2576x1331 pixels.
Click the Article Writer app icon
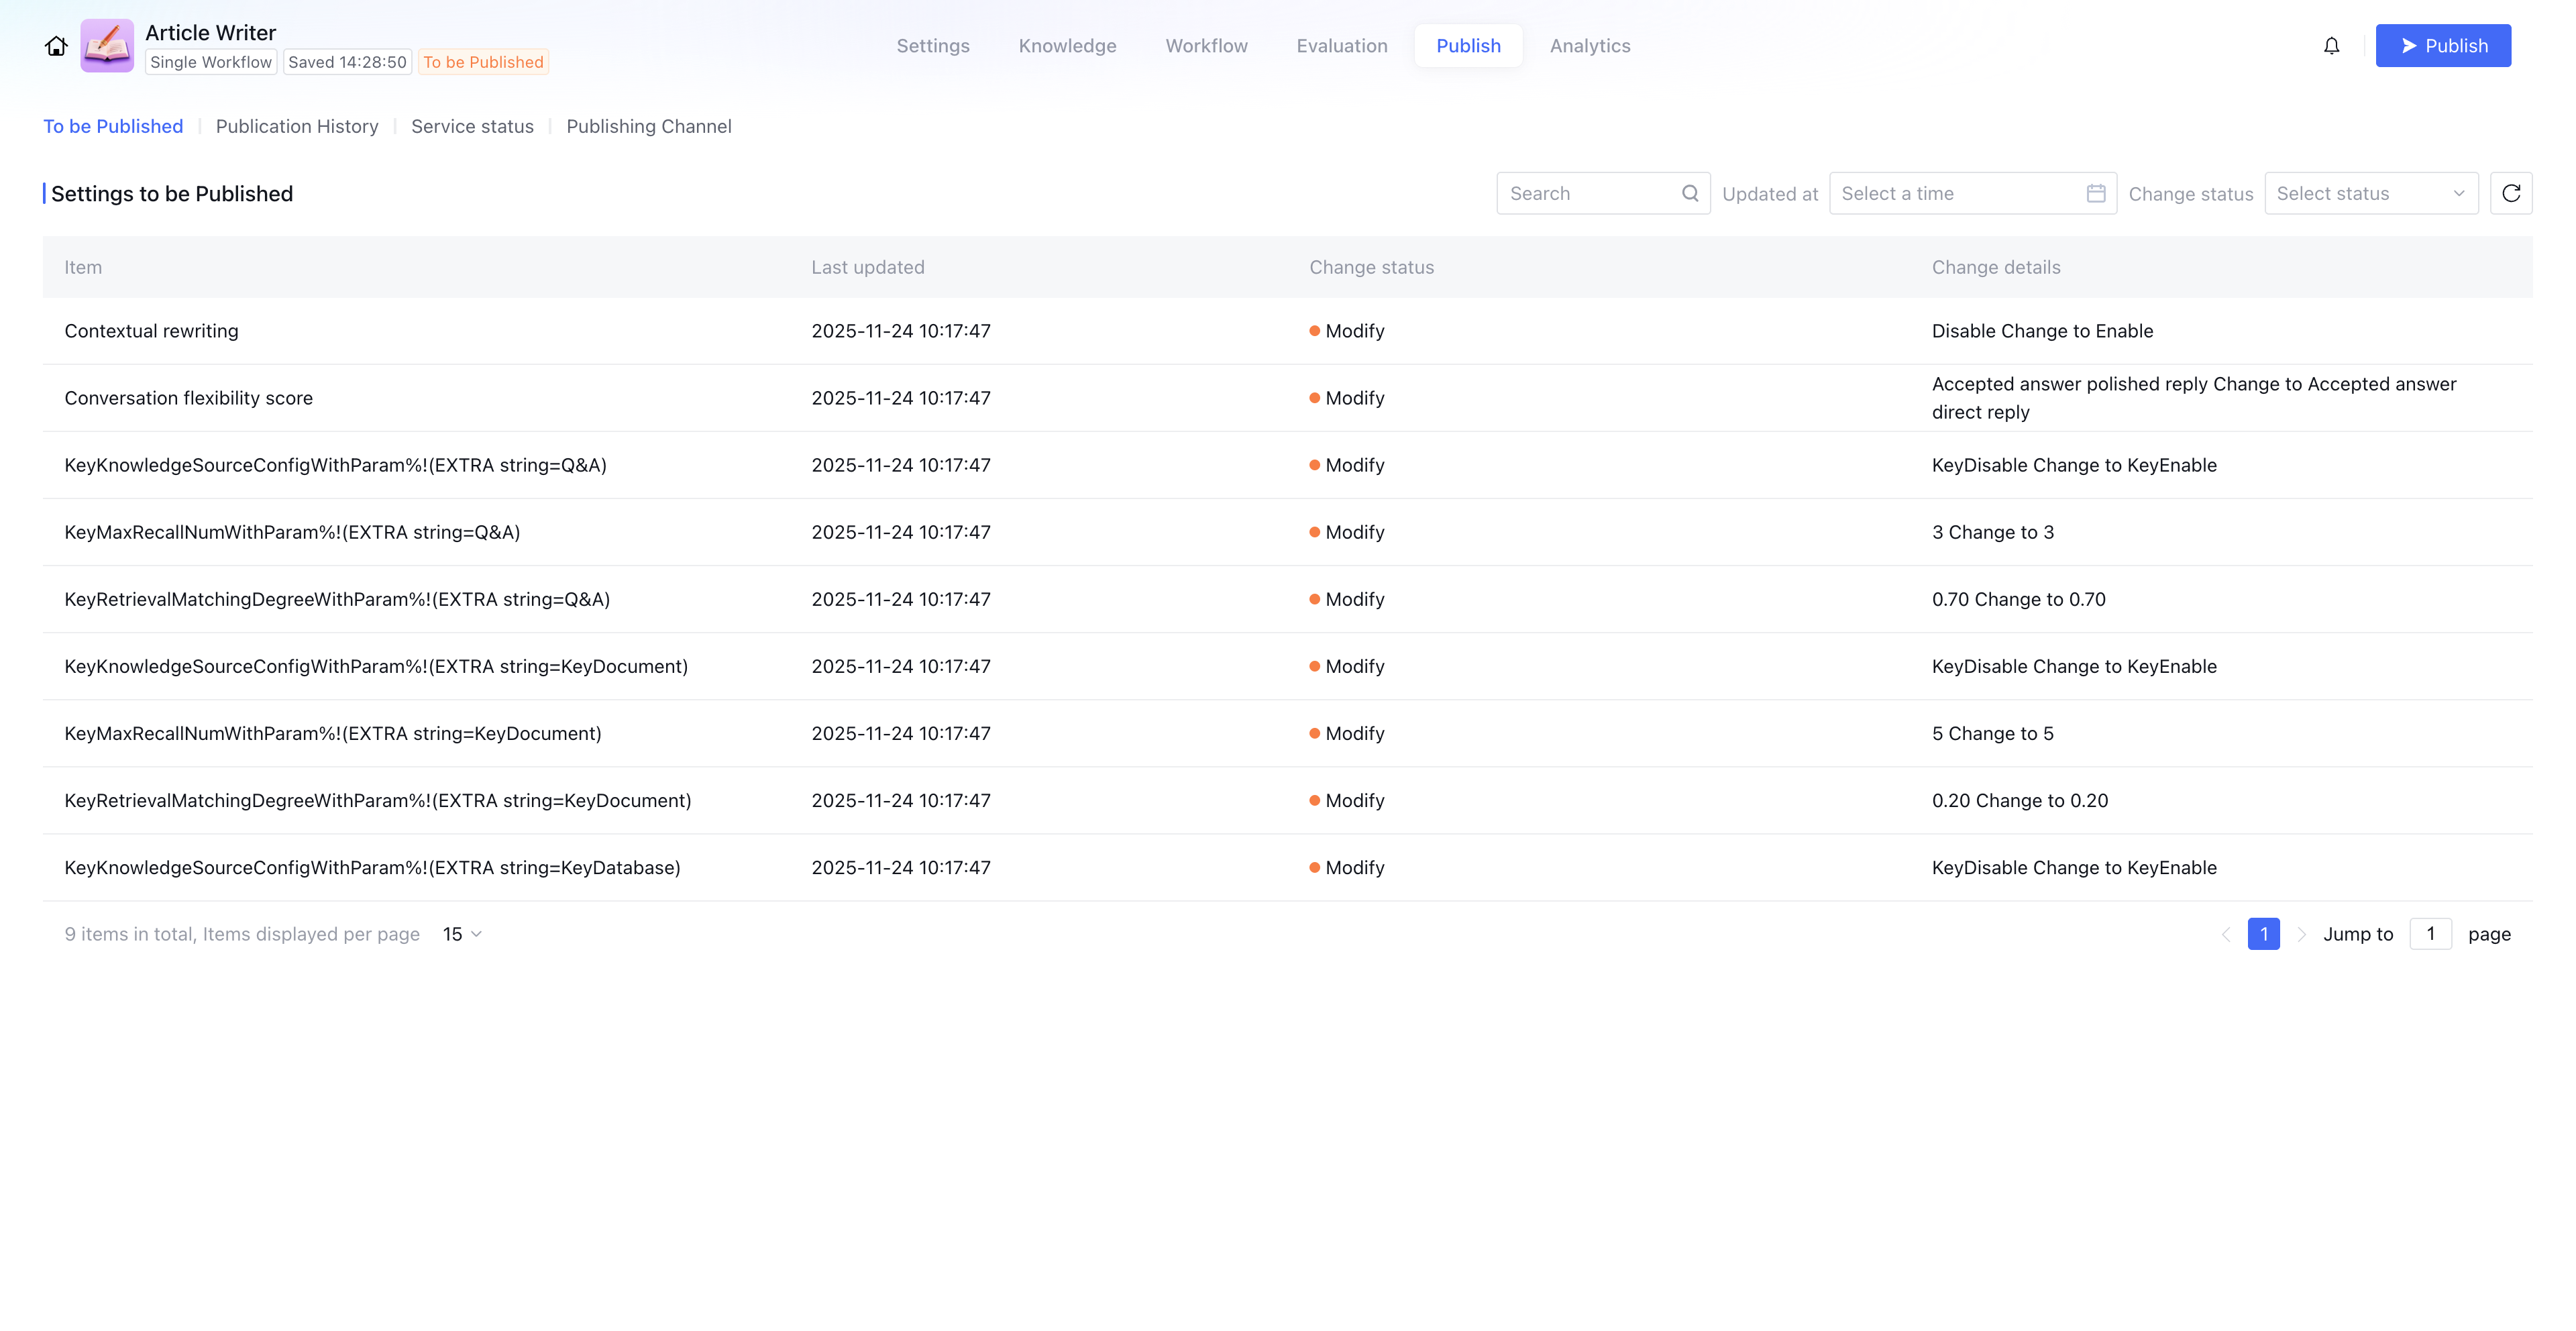pyautogui.click(x=107, y=46)
